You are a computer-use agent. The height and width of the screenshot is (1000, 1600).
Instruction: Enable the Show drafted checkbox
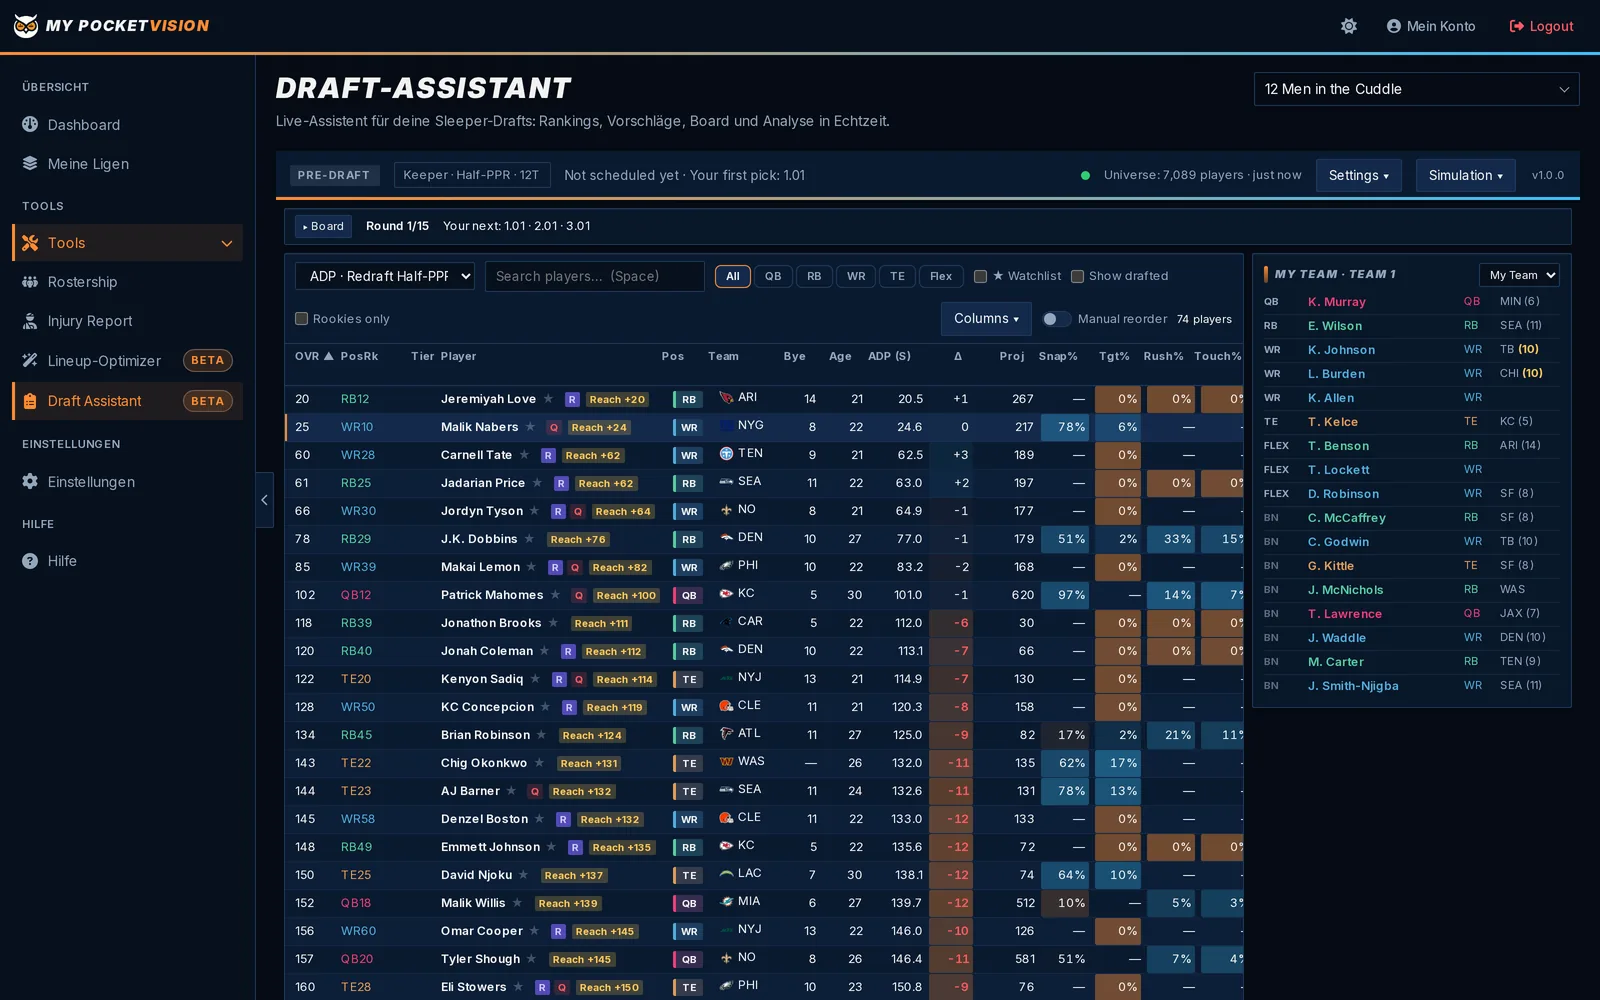click(x=1077, y=276)
